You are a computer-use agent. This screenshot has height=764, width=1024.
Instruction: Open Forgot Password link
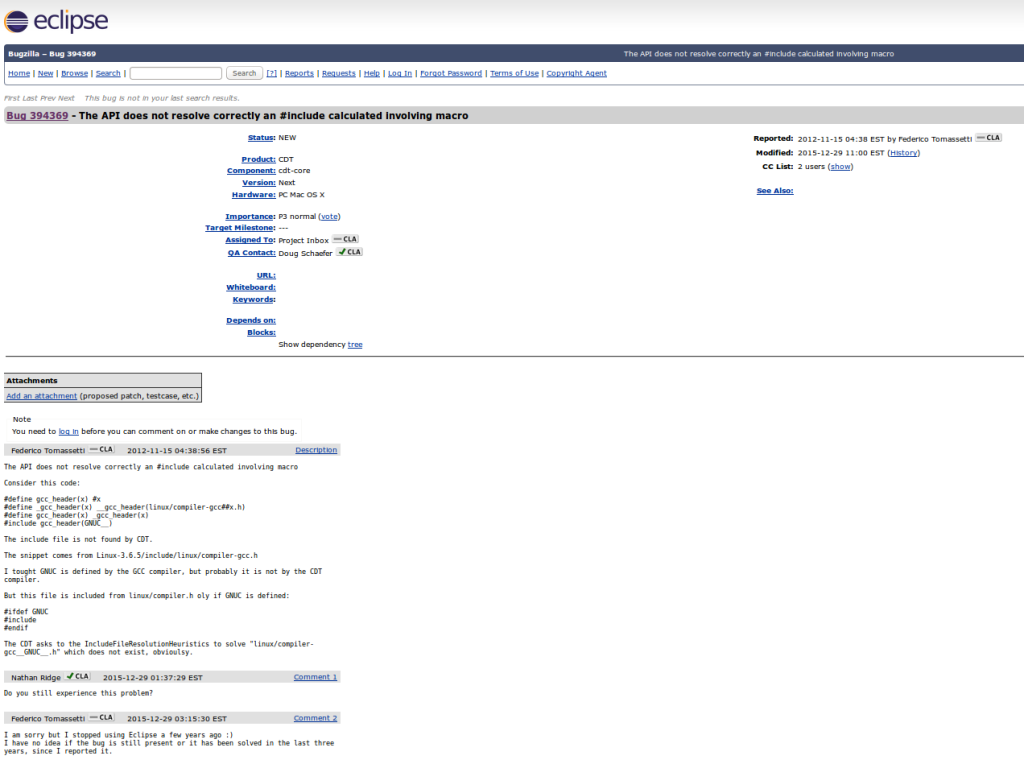(451, 73)
